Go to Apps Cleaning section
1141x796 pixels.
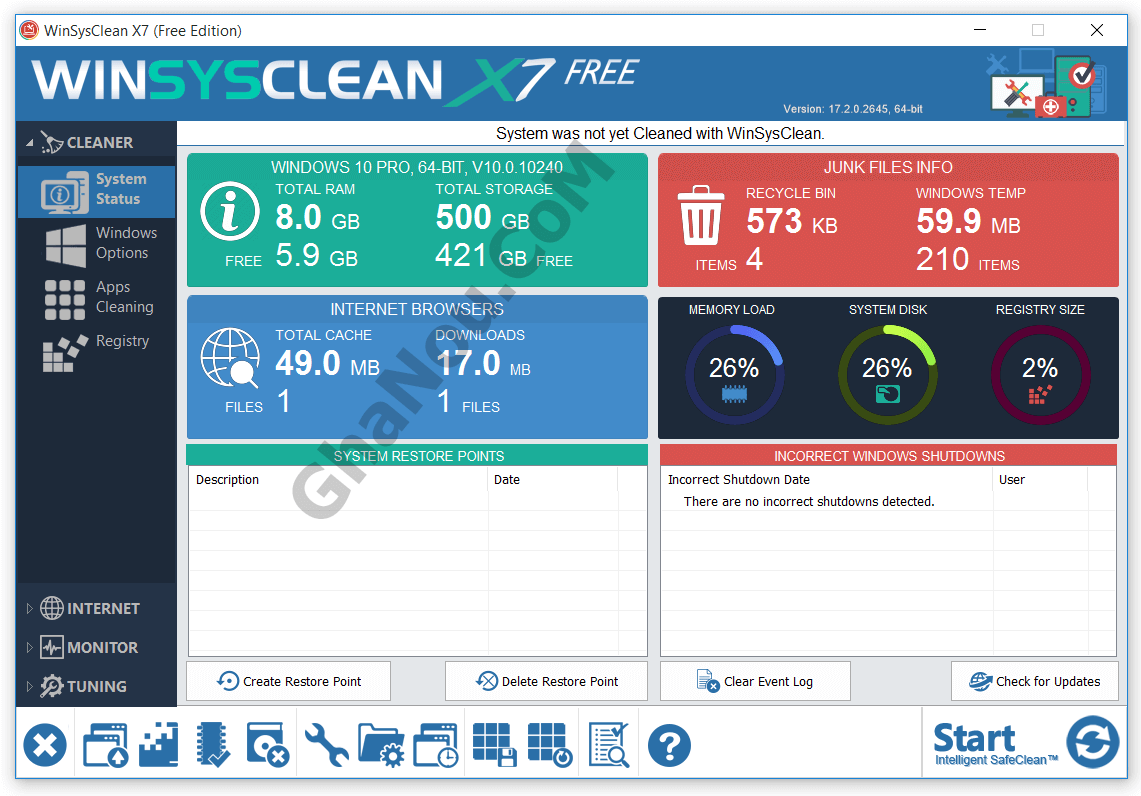click(x=96, y=298)
